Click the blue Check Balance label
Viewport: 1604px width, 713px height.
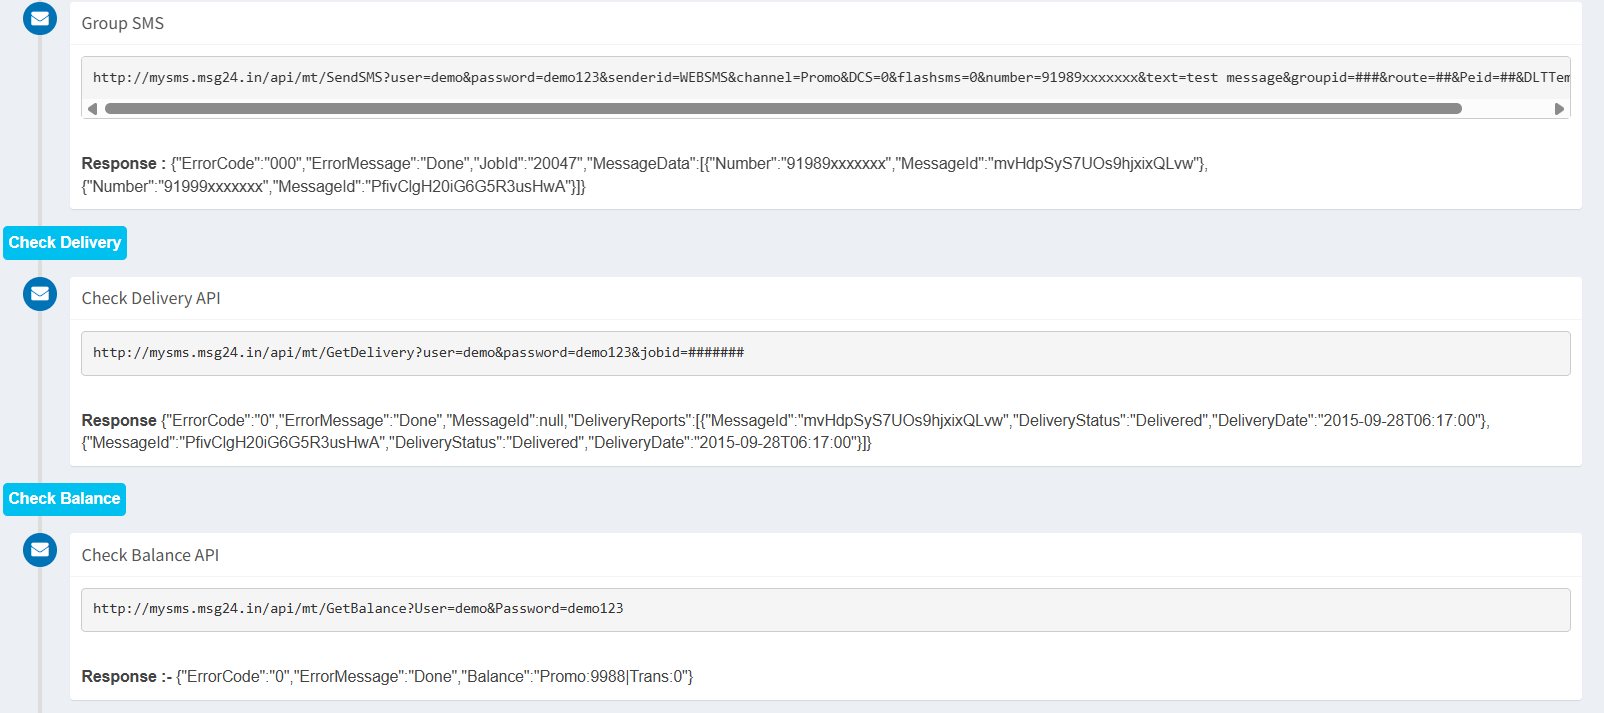(64, 499)
